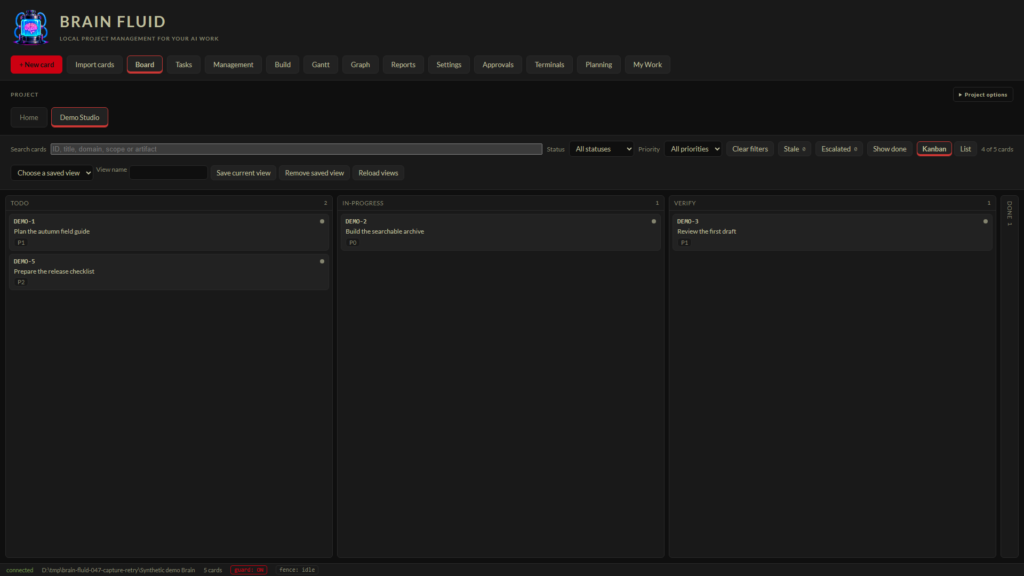Click the P1 badge on DEMO-3
Viewport: 1024px width, 576px height.
click(684, 243)
